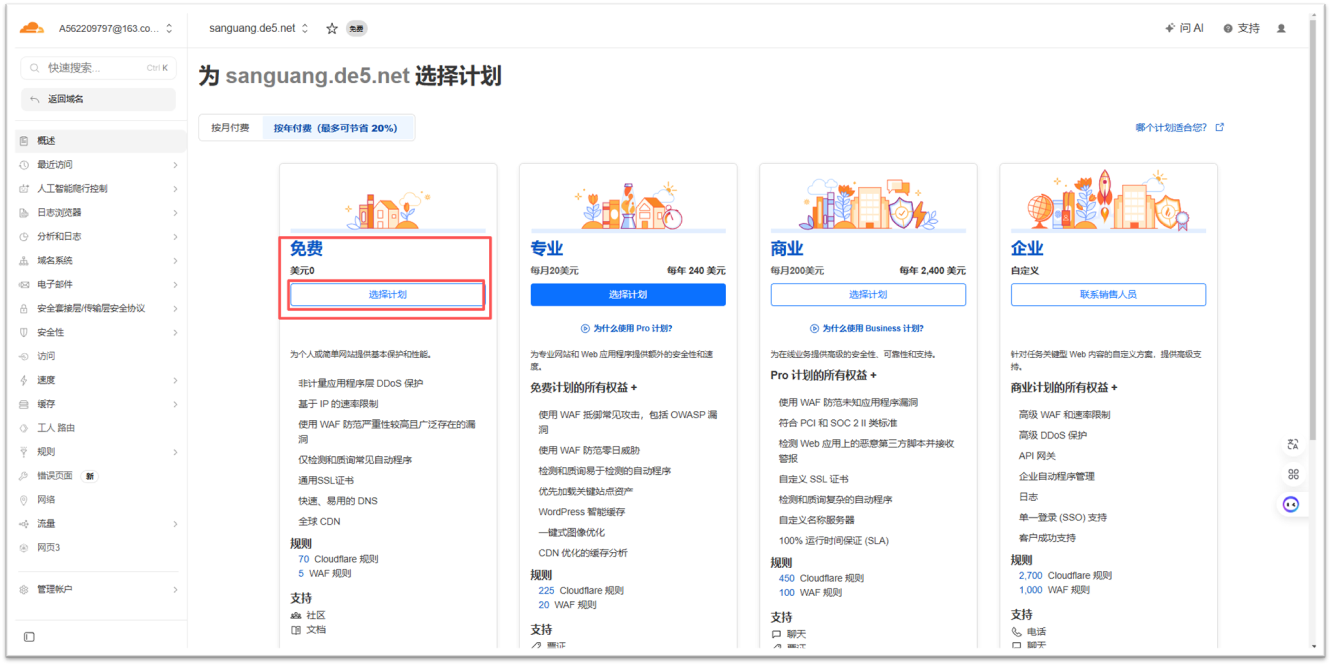
Task: Click the floating robot assistant icon
Action: (1292, 504)
